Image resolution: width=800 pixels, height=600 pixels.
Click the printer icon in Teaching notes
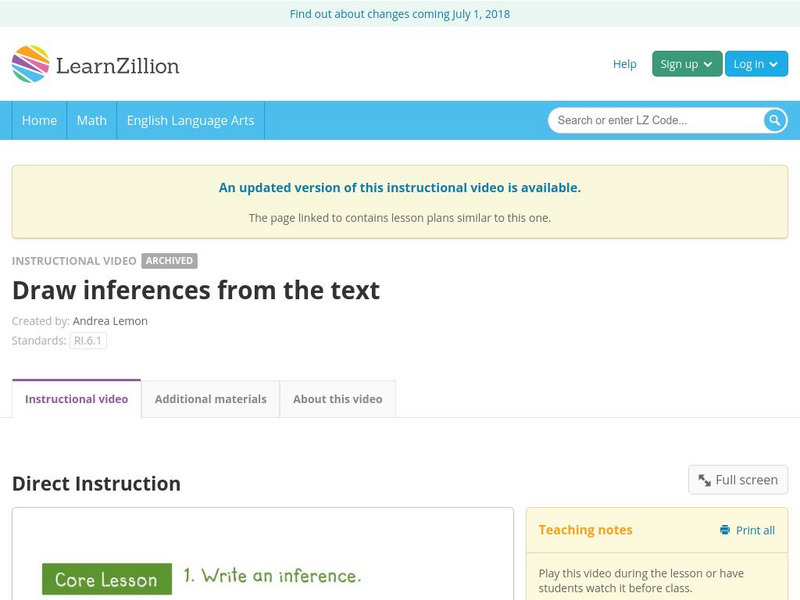(725, 530)
